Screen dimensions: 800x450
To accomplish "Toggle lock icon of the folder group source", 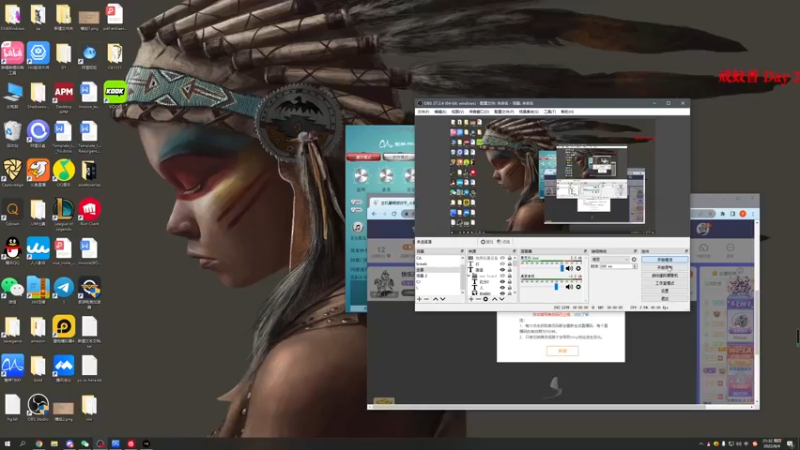I will [x=510, y=276].
